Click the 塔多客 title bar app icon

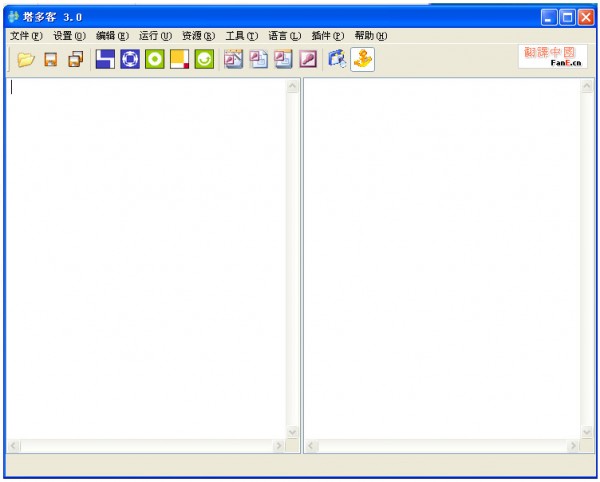click(x=14, y=17)
